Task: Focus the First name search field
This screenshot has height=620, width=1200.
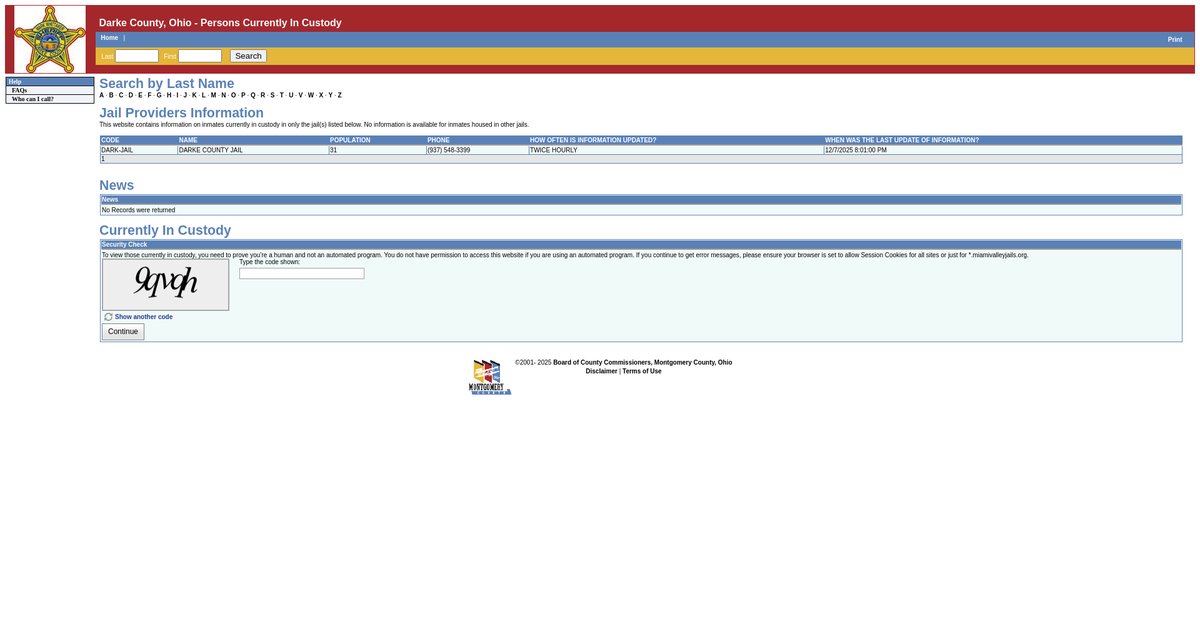Action: click(200, 56)
